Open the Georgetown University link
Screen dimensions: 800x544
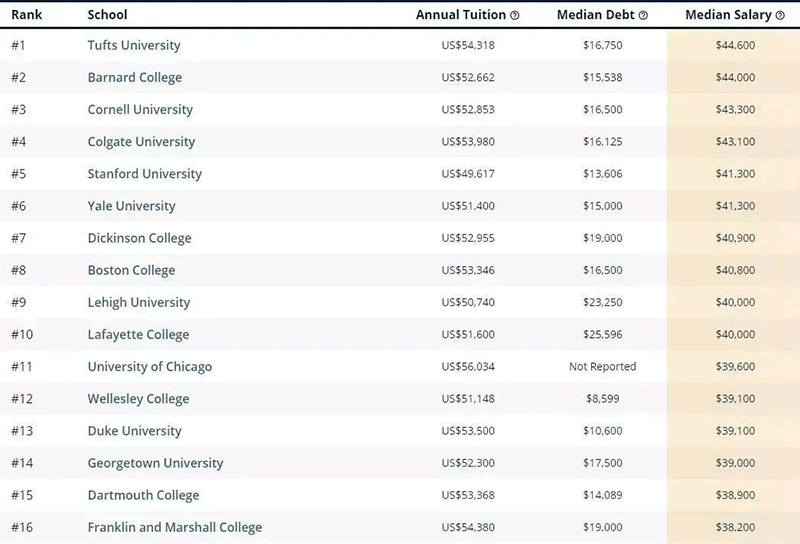(x=156, y=463)
